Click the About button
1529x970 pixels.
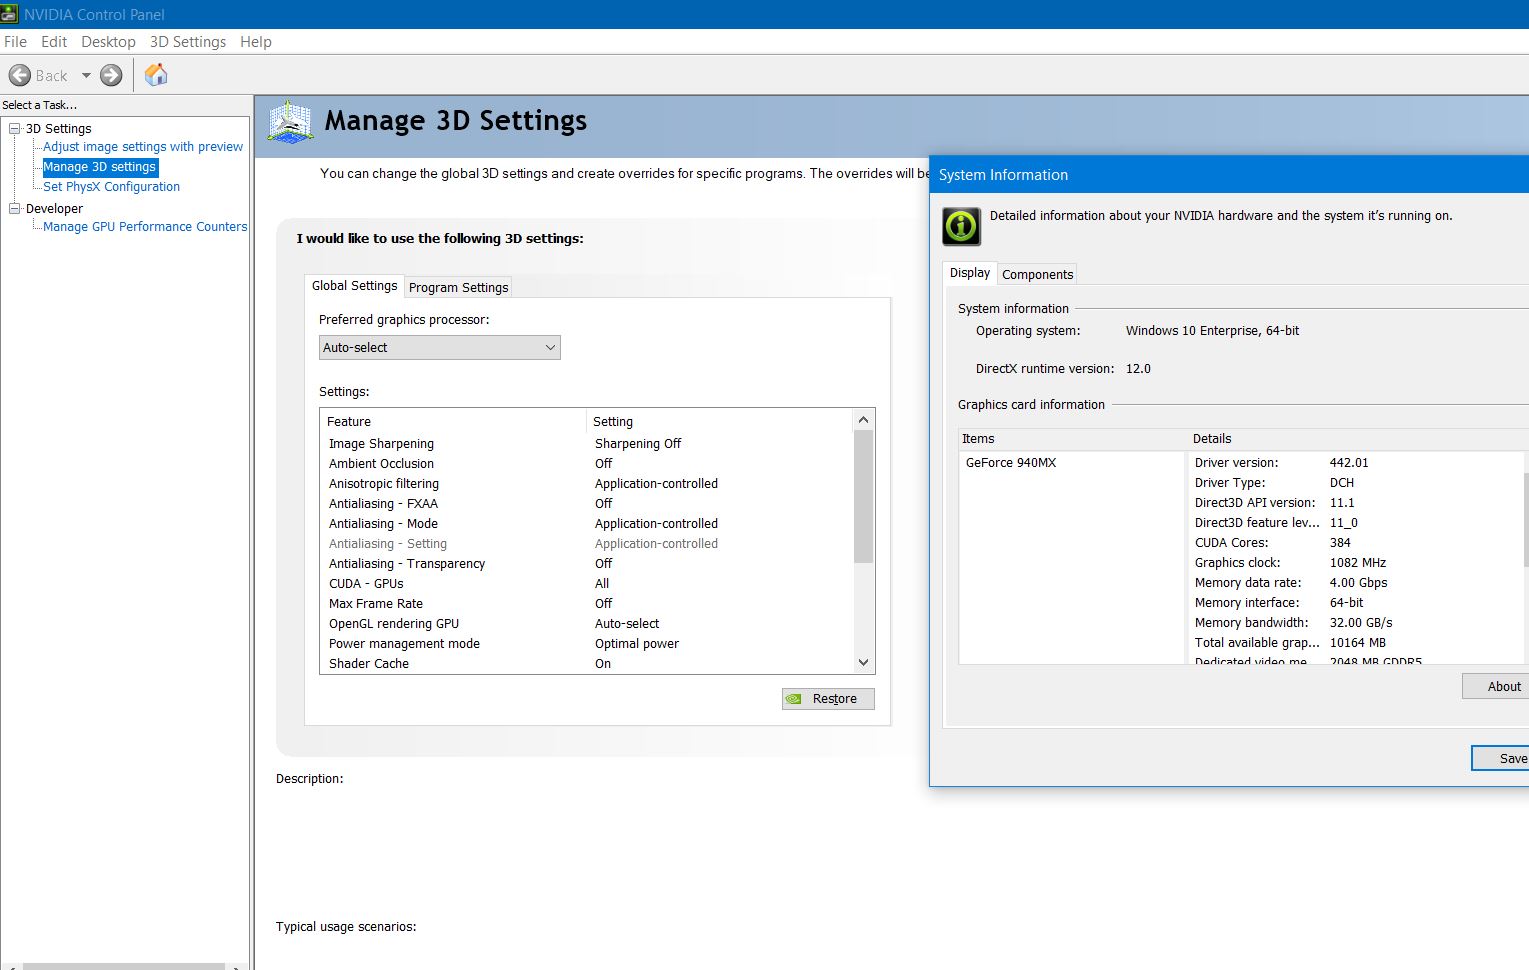(1496, 686)
